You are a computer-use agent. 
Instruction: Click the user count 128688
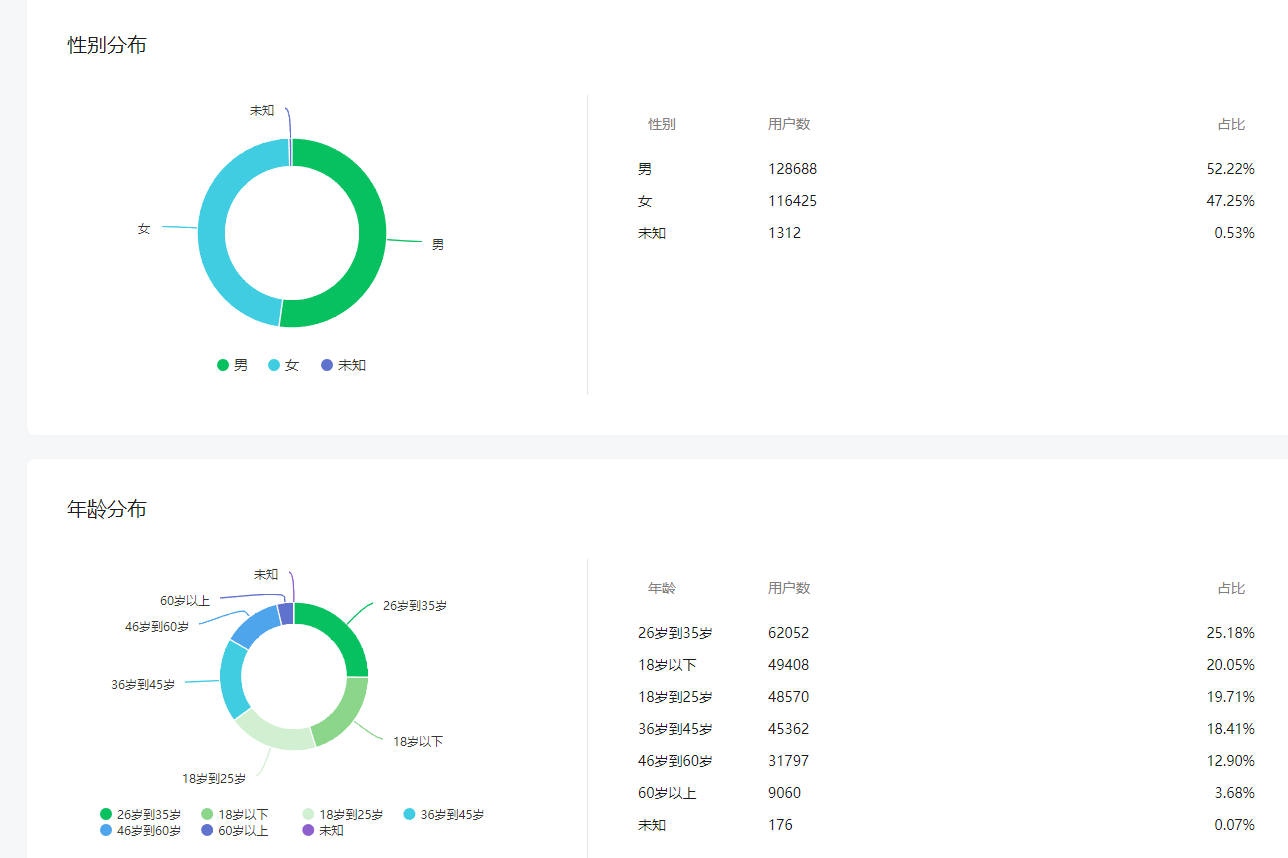pyautogui.click(x=793, y=169)
